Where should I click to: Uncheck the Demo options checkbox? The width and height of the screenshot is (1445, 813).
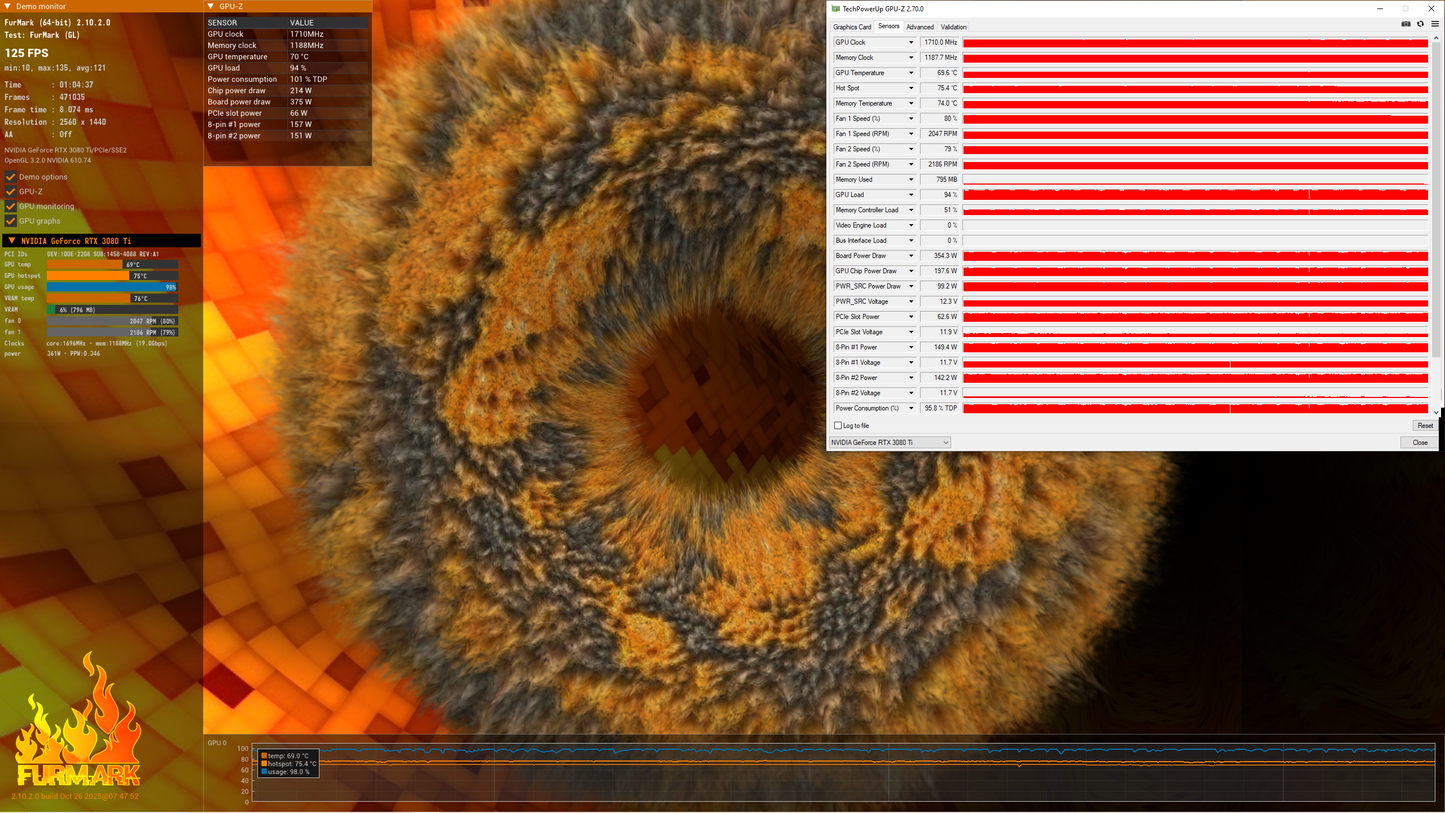coord(10,177)
